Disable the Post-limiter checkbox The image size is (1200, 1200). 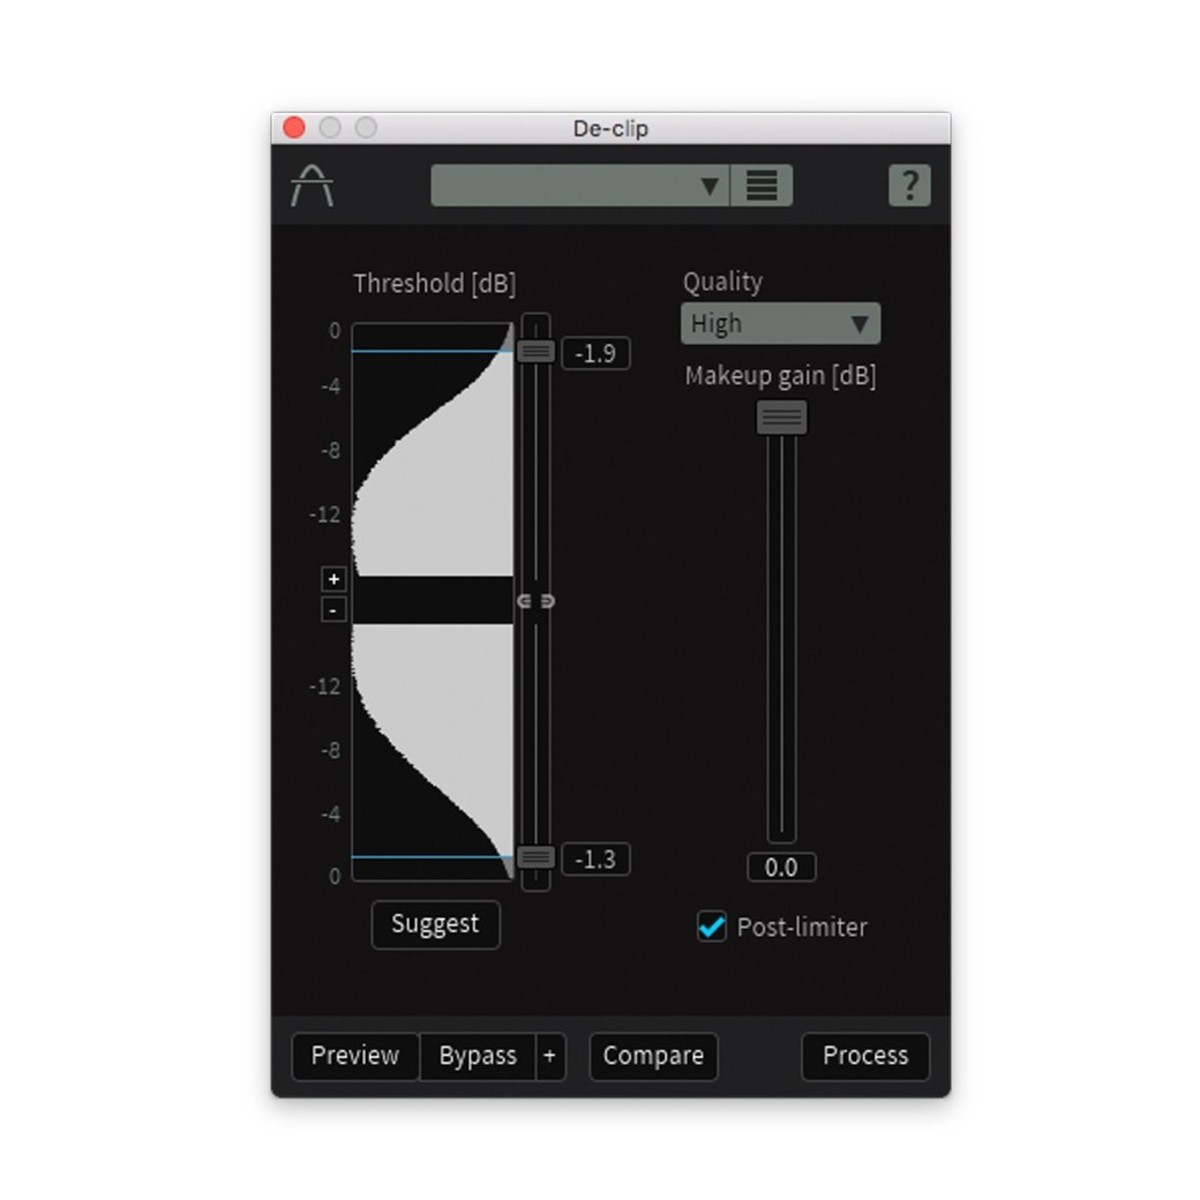(x=712, y=926)
